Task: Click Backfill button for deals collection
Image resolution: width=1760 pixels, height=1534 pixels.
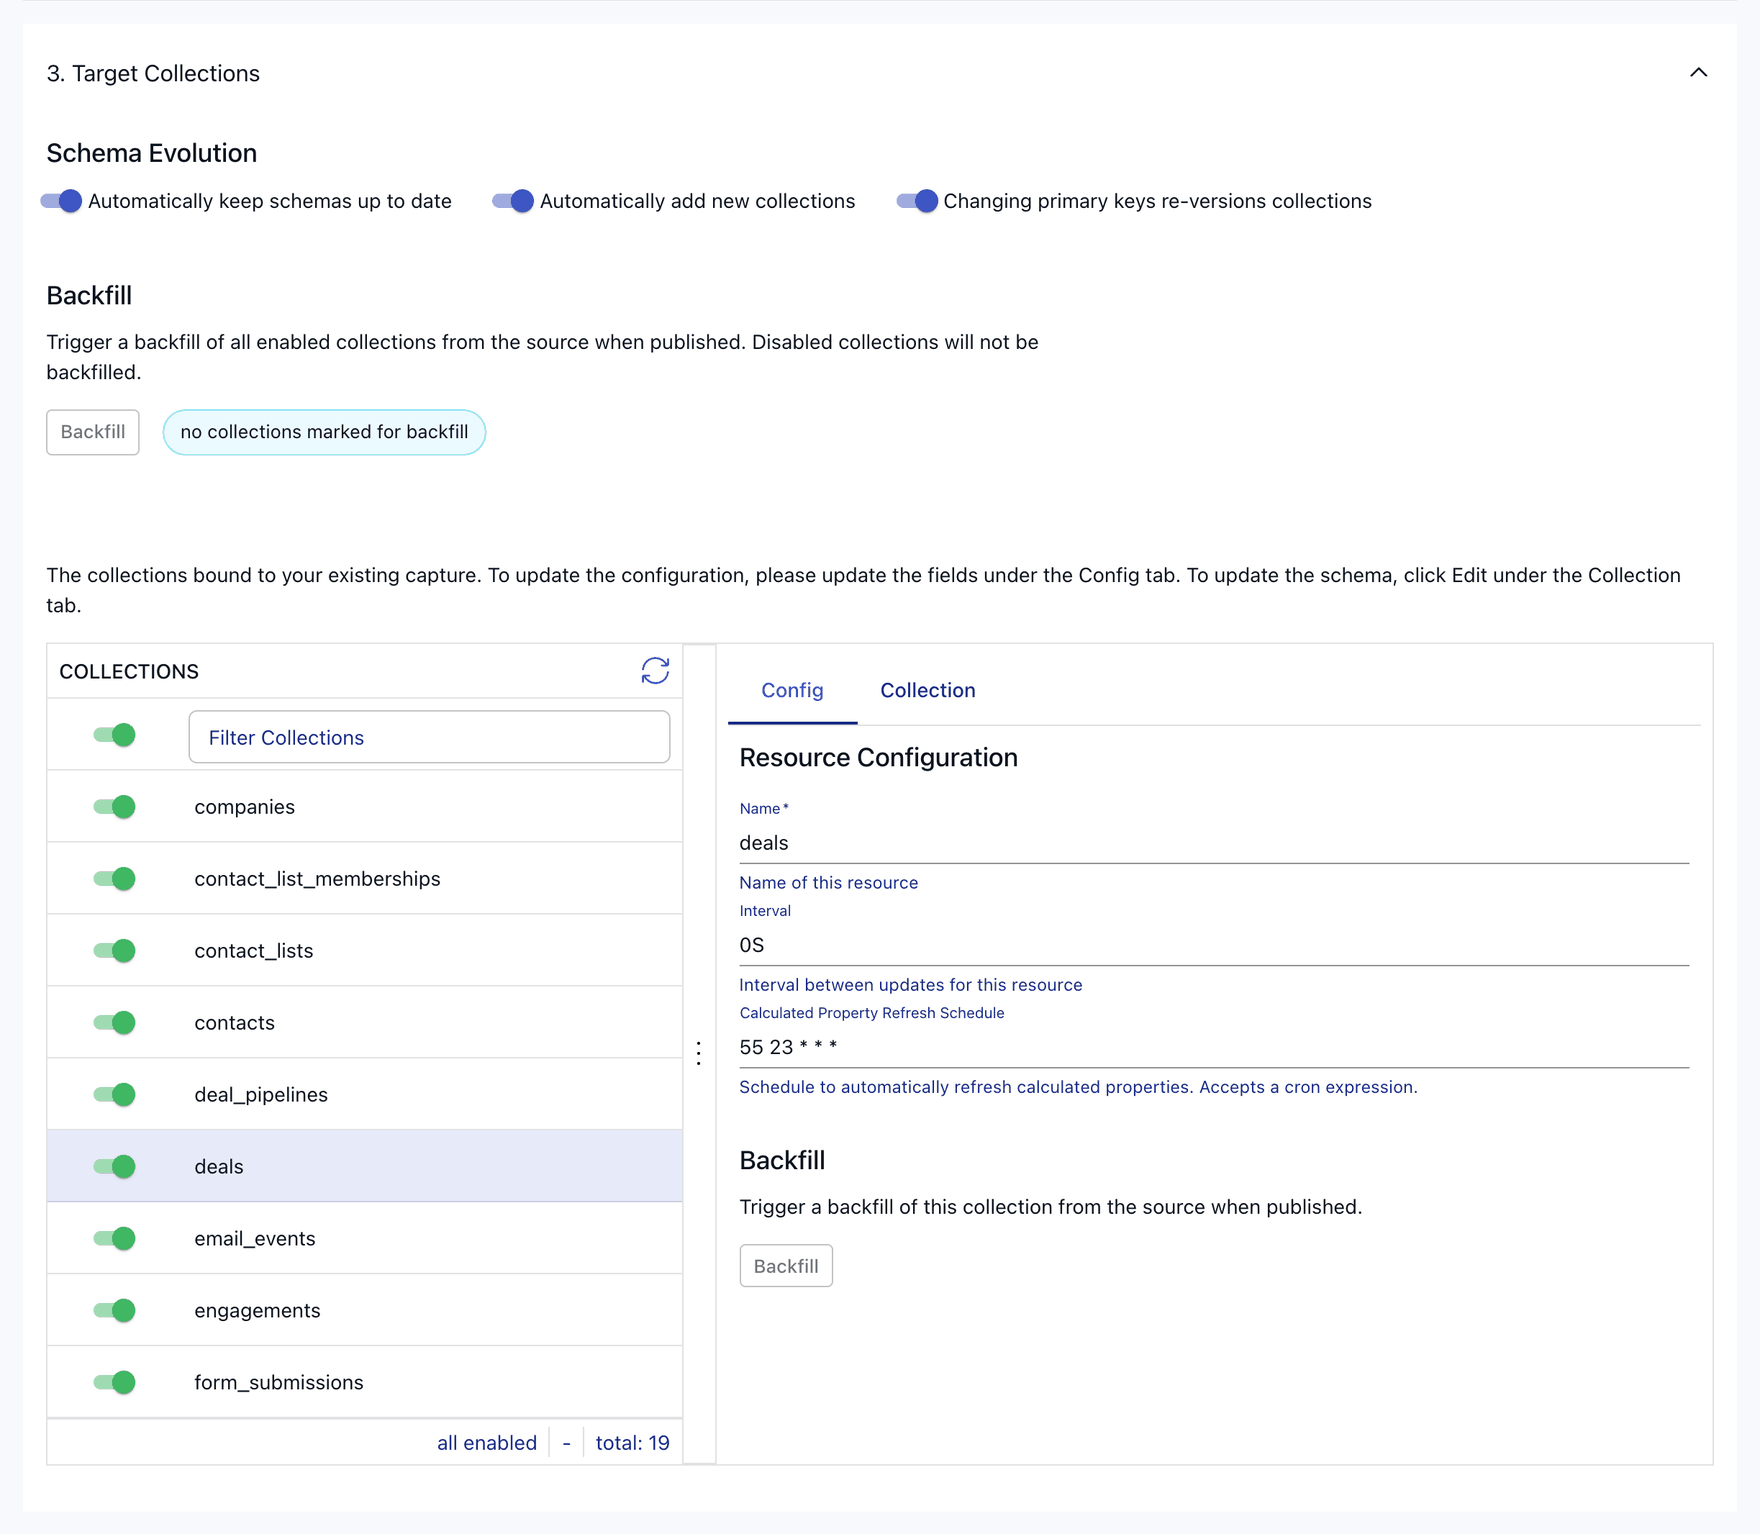Action: [786, 1266]
